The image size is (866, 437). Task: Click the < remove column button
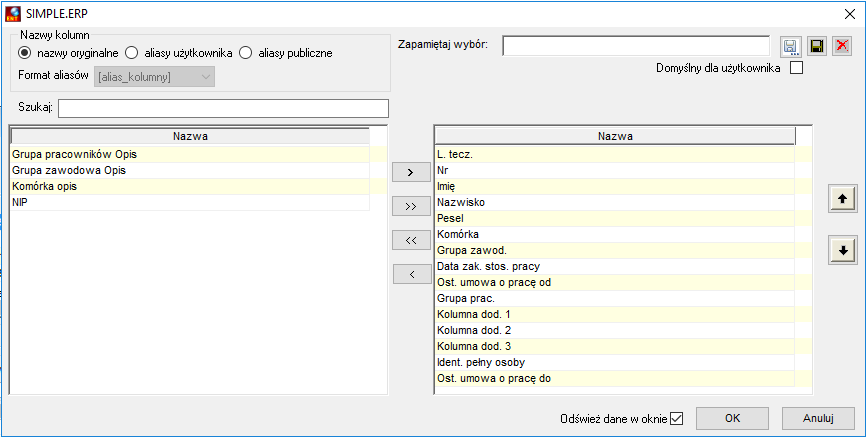[x=412, y=275]
